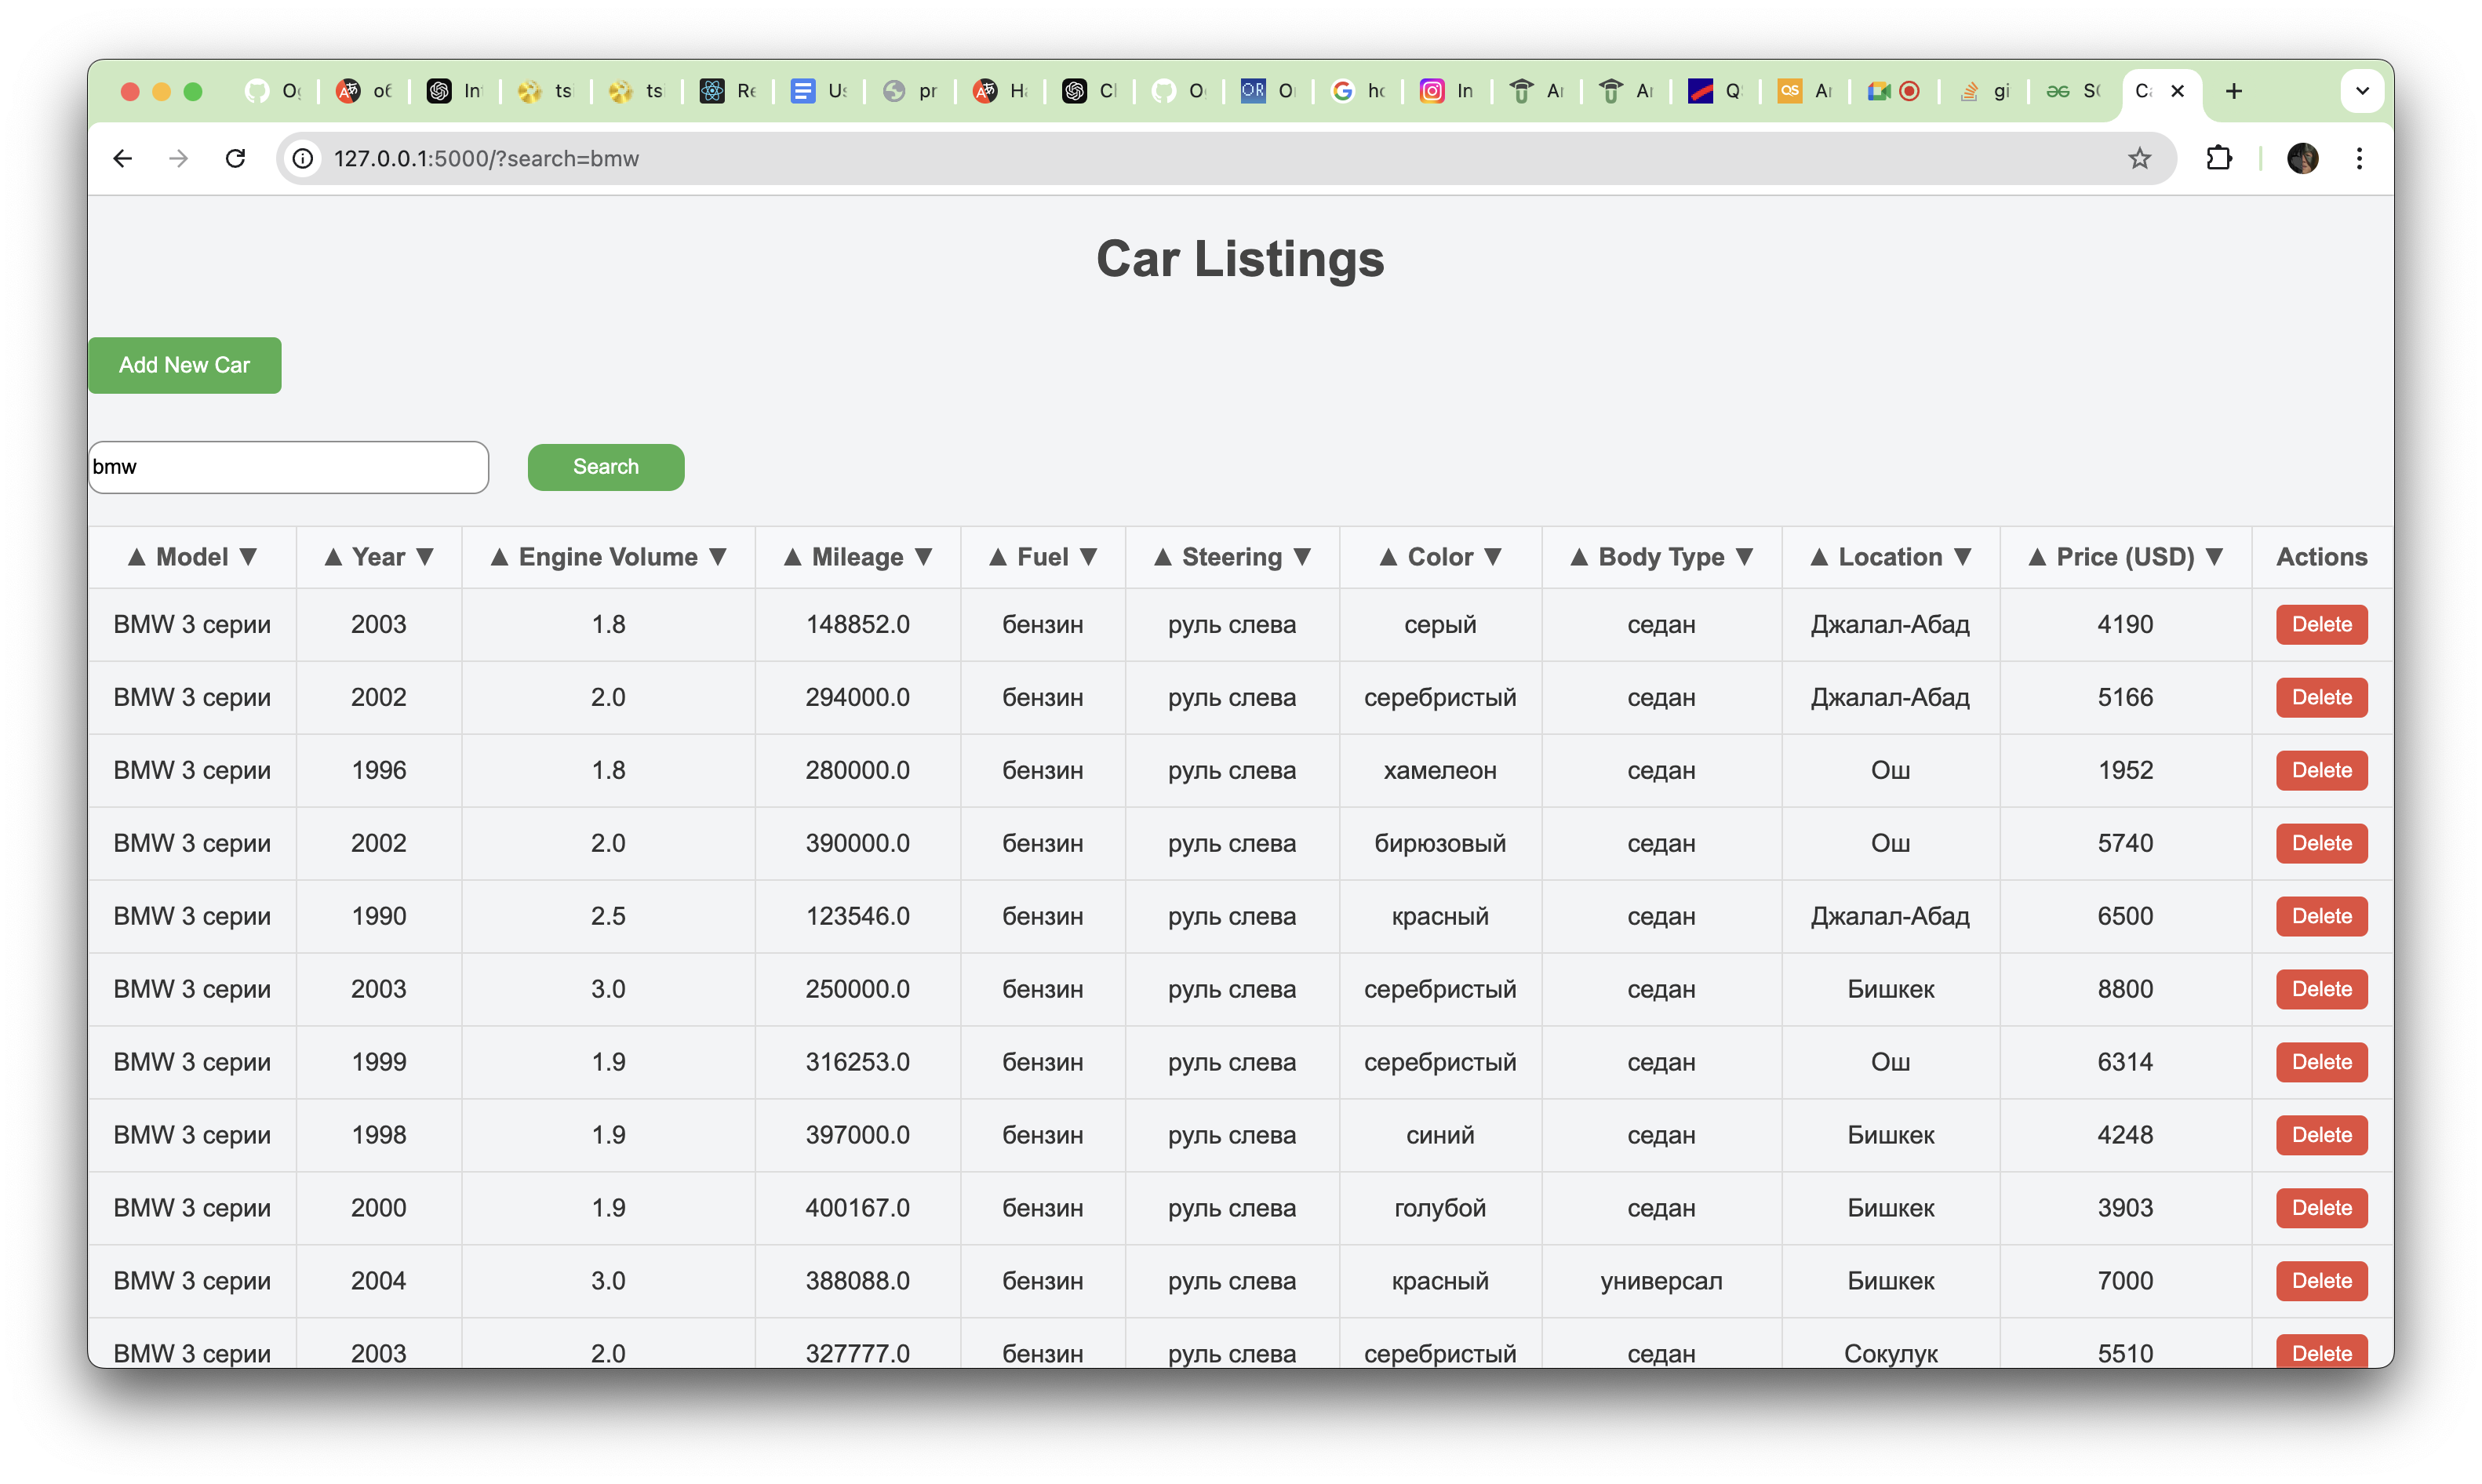This screenshot has width=2482, height=1484.
Task: Delete the 1996 BMW listing
Action: click(2321, 770)
